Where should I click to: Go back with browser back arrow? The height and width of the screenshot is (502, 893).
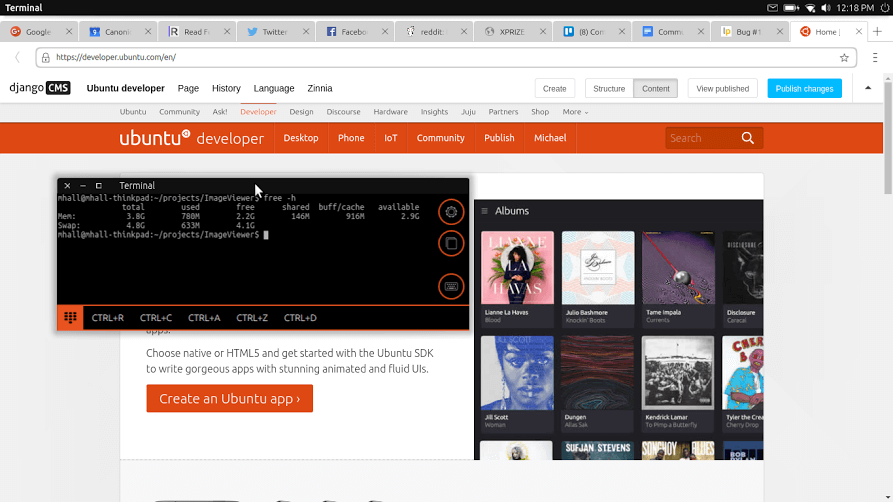tap(18, 57)
